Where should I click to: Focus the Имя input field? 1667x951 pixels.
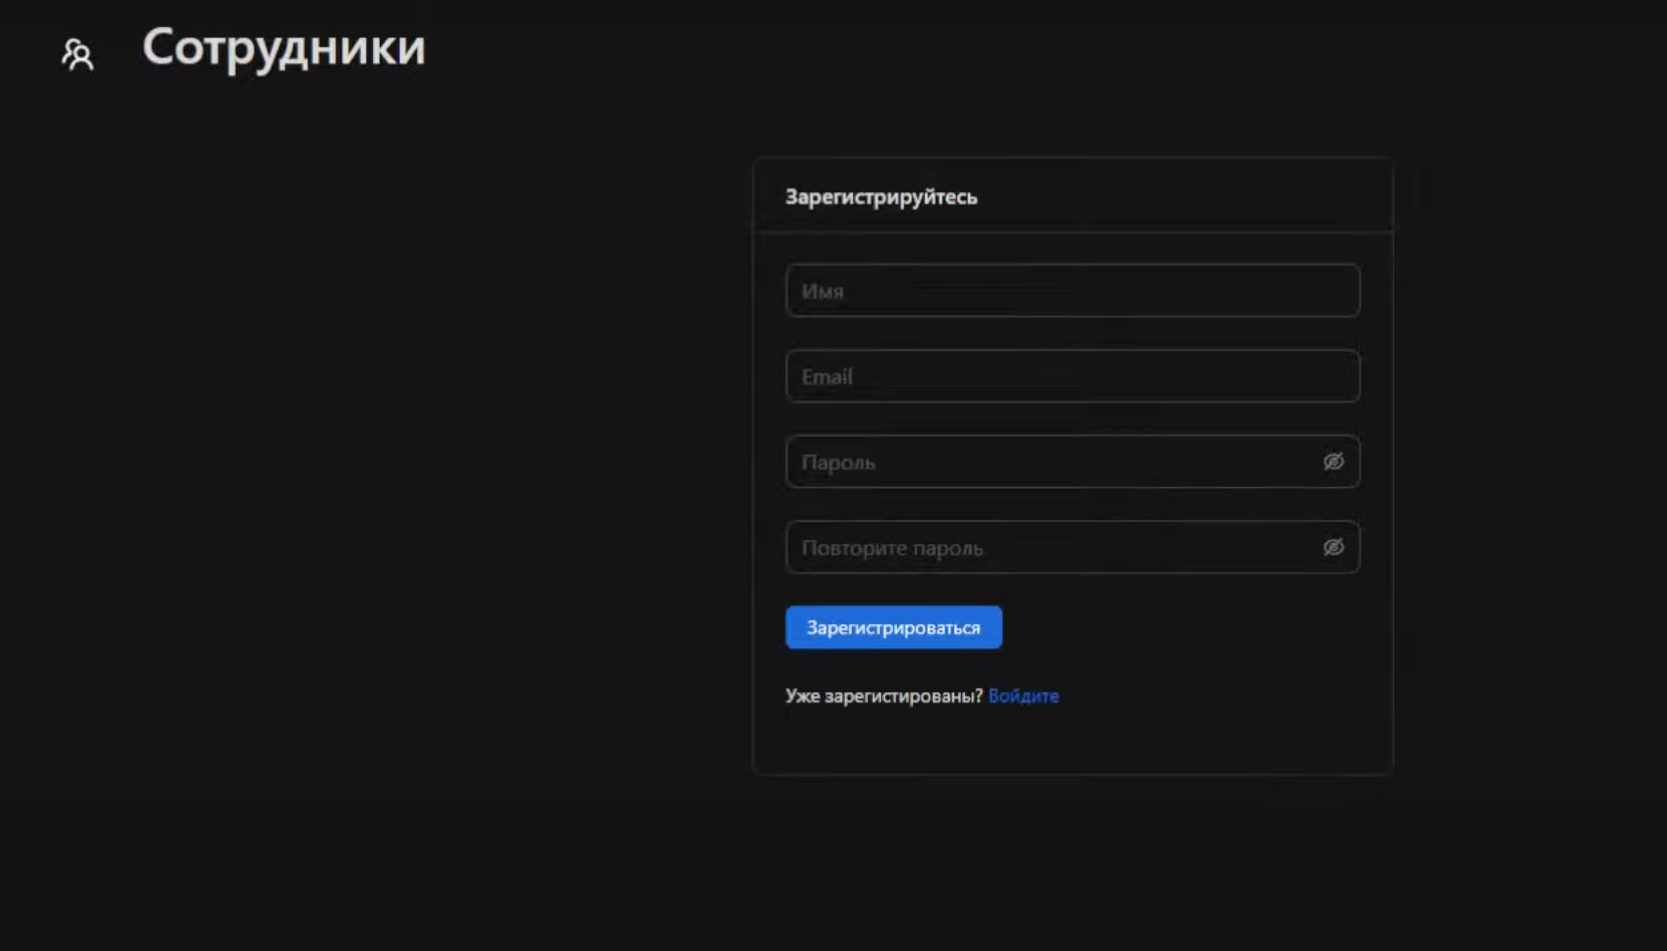point(1072,291)
